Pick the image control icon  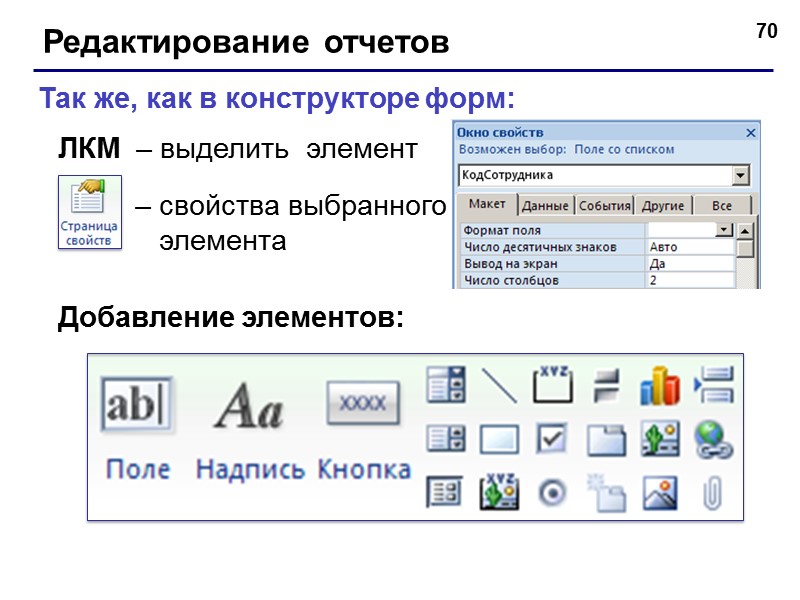click(660, 493)
